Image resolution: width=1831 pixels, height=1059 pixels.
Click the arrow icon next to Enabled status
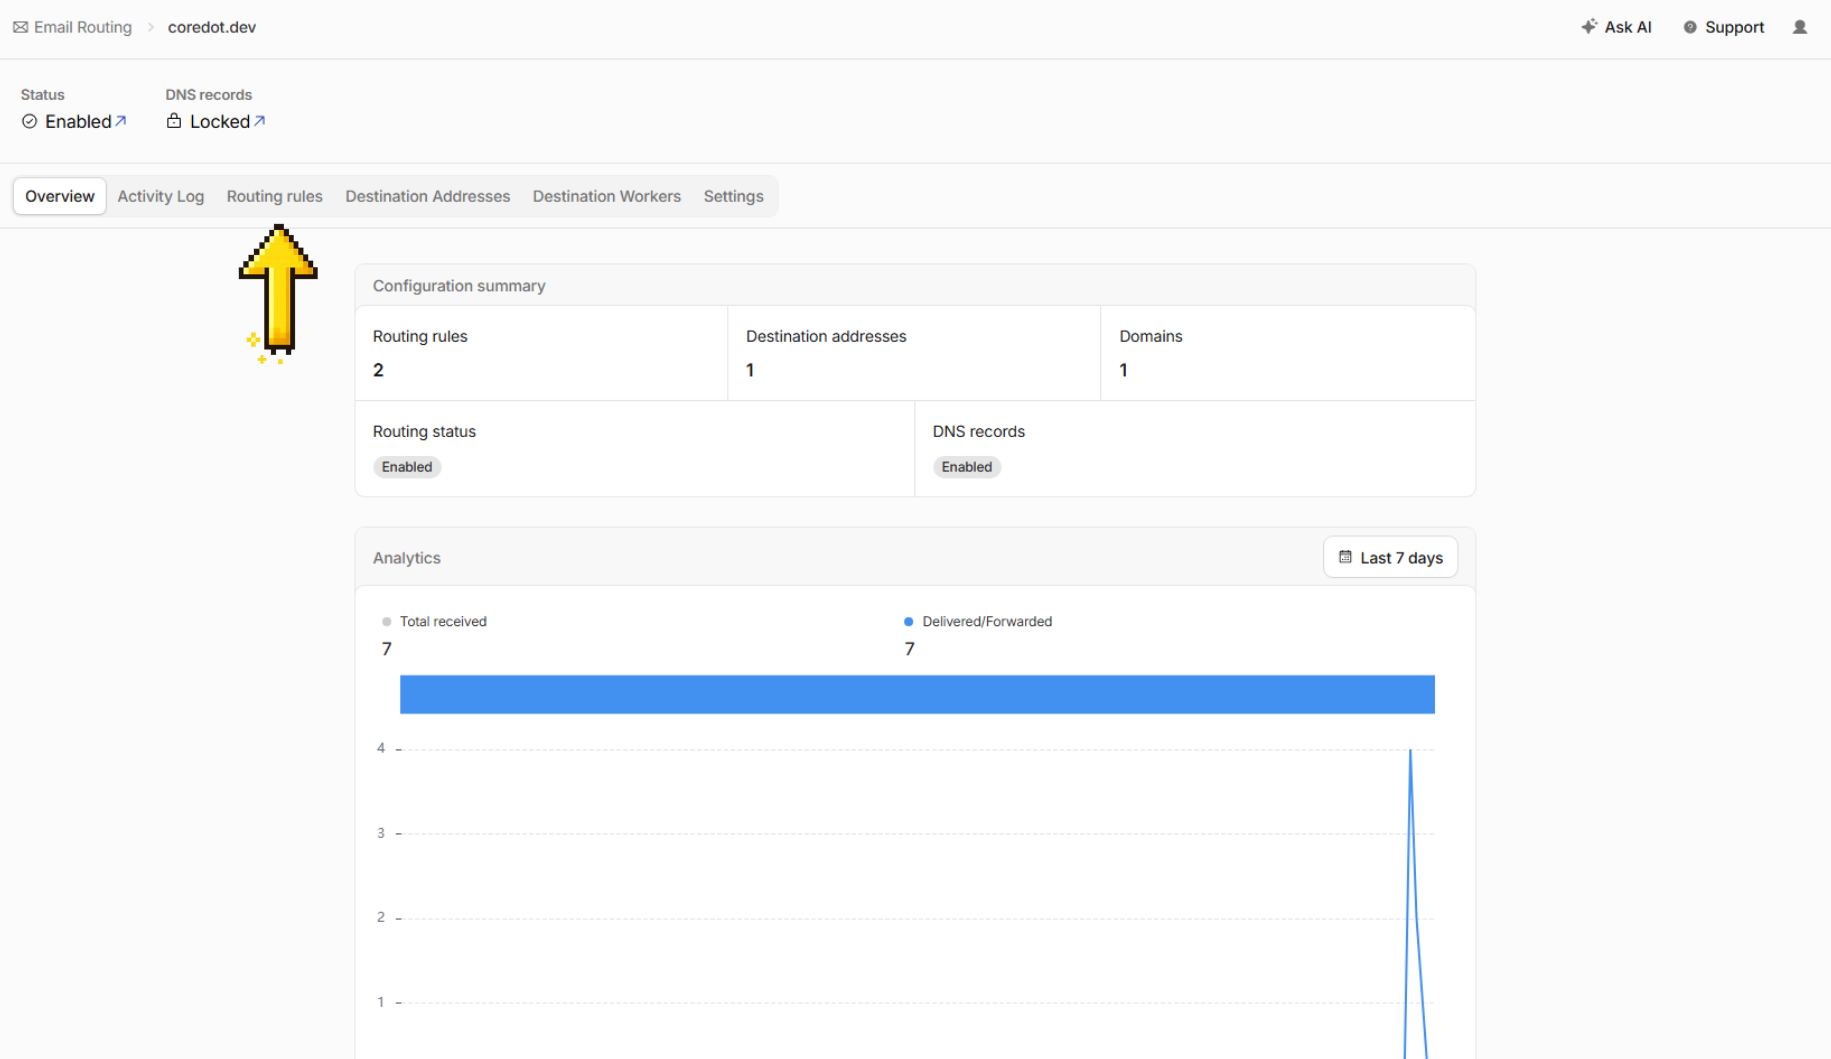pyautogui.click(x=121, y=120)
